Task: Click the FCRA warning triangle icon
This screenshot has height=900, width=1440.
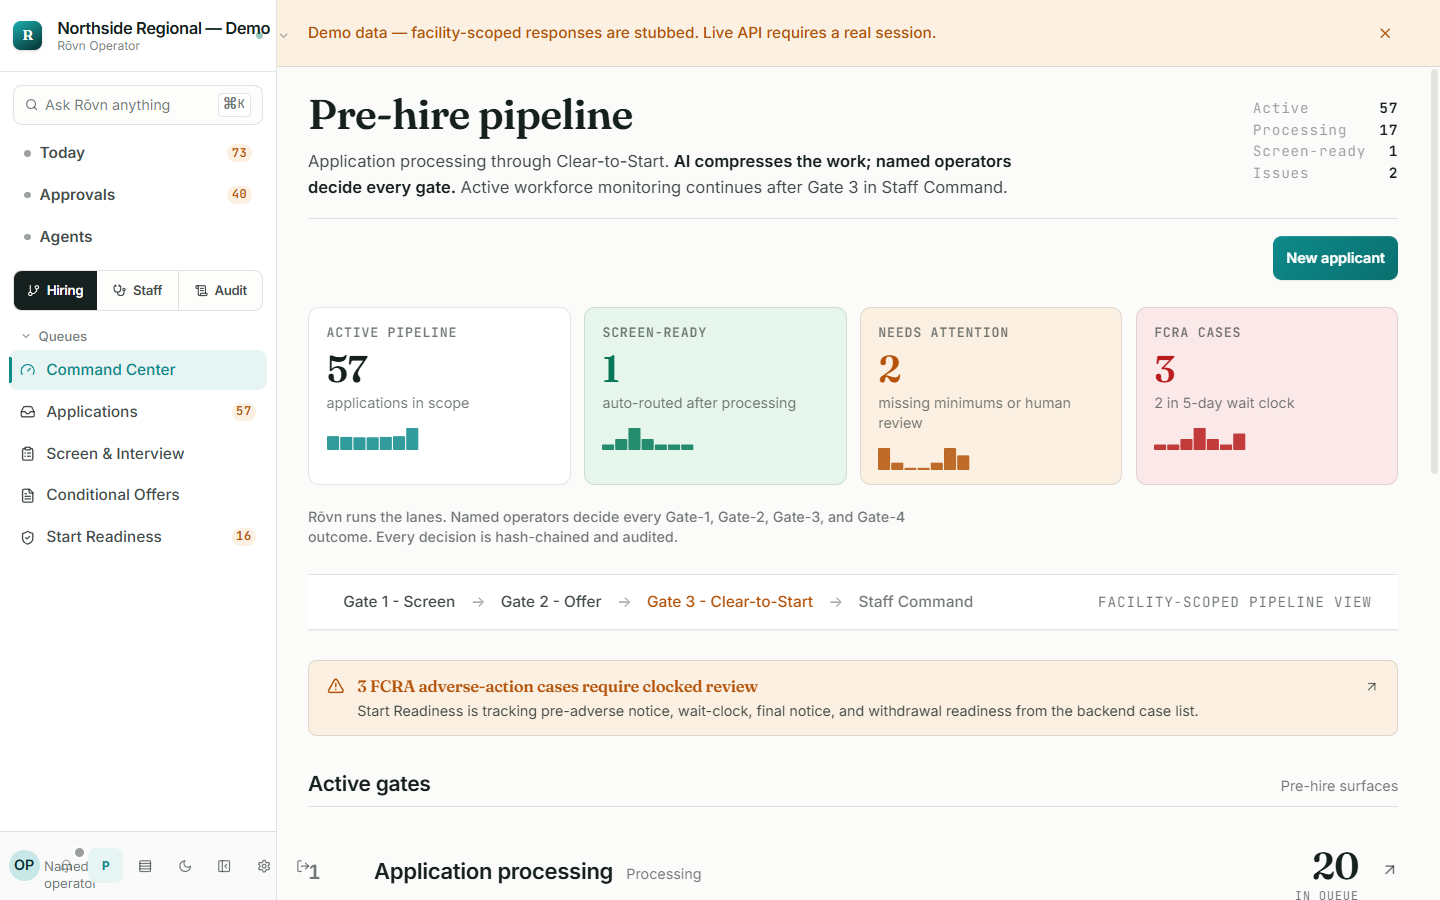Action: [336, 686]
